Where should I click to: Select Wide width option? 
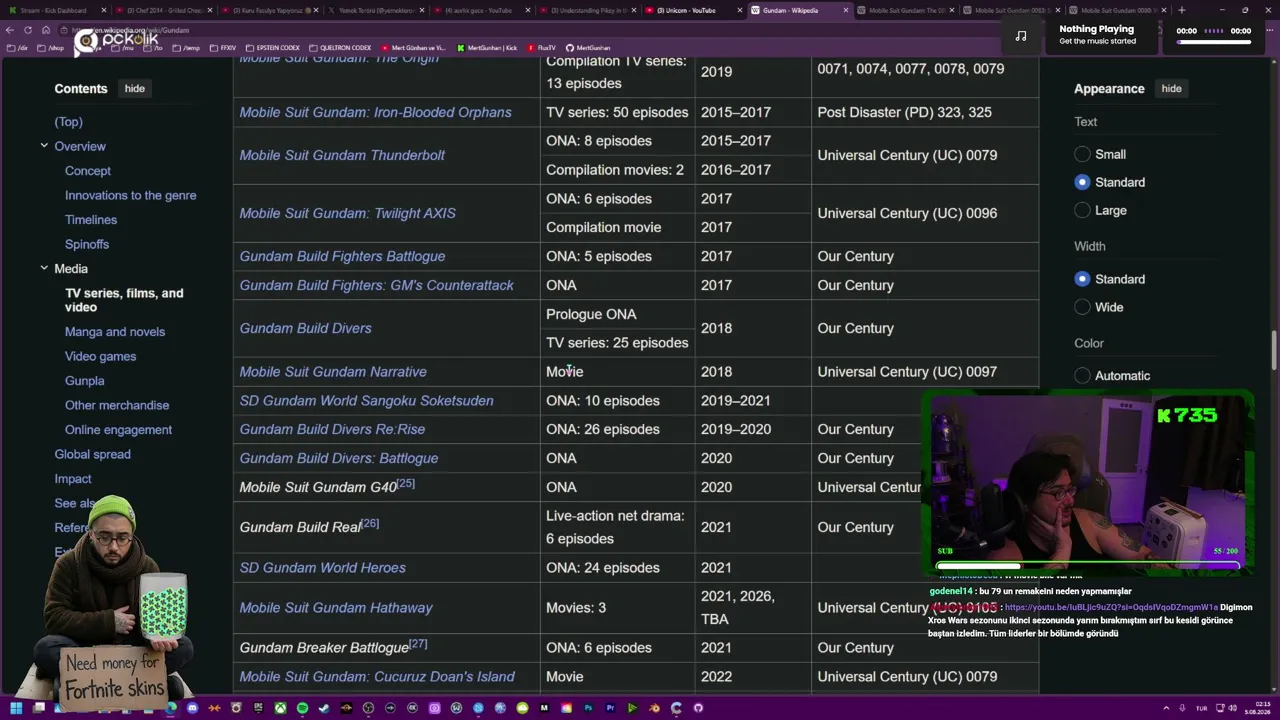point(1082,307)
